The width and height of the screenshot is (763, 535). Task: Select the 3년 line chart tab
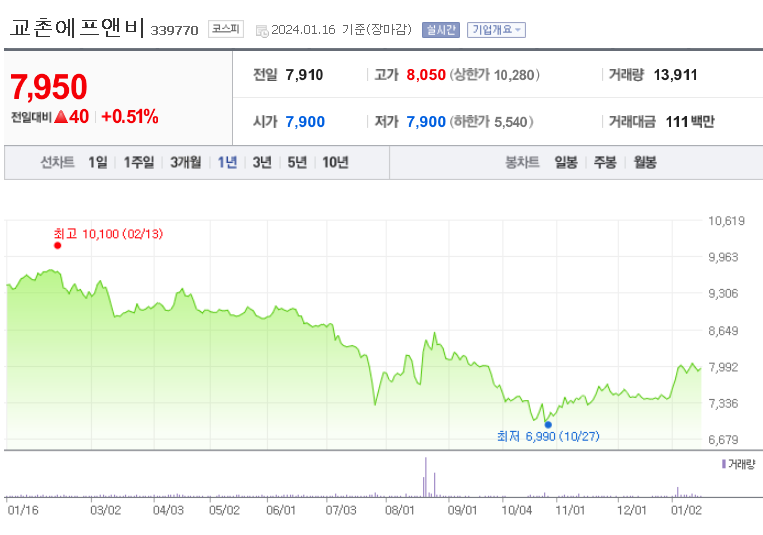[262, 162]
